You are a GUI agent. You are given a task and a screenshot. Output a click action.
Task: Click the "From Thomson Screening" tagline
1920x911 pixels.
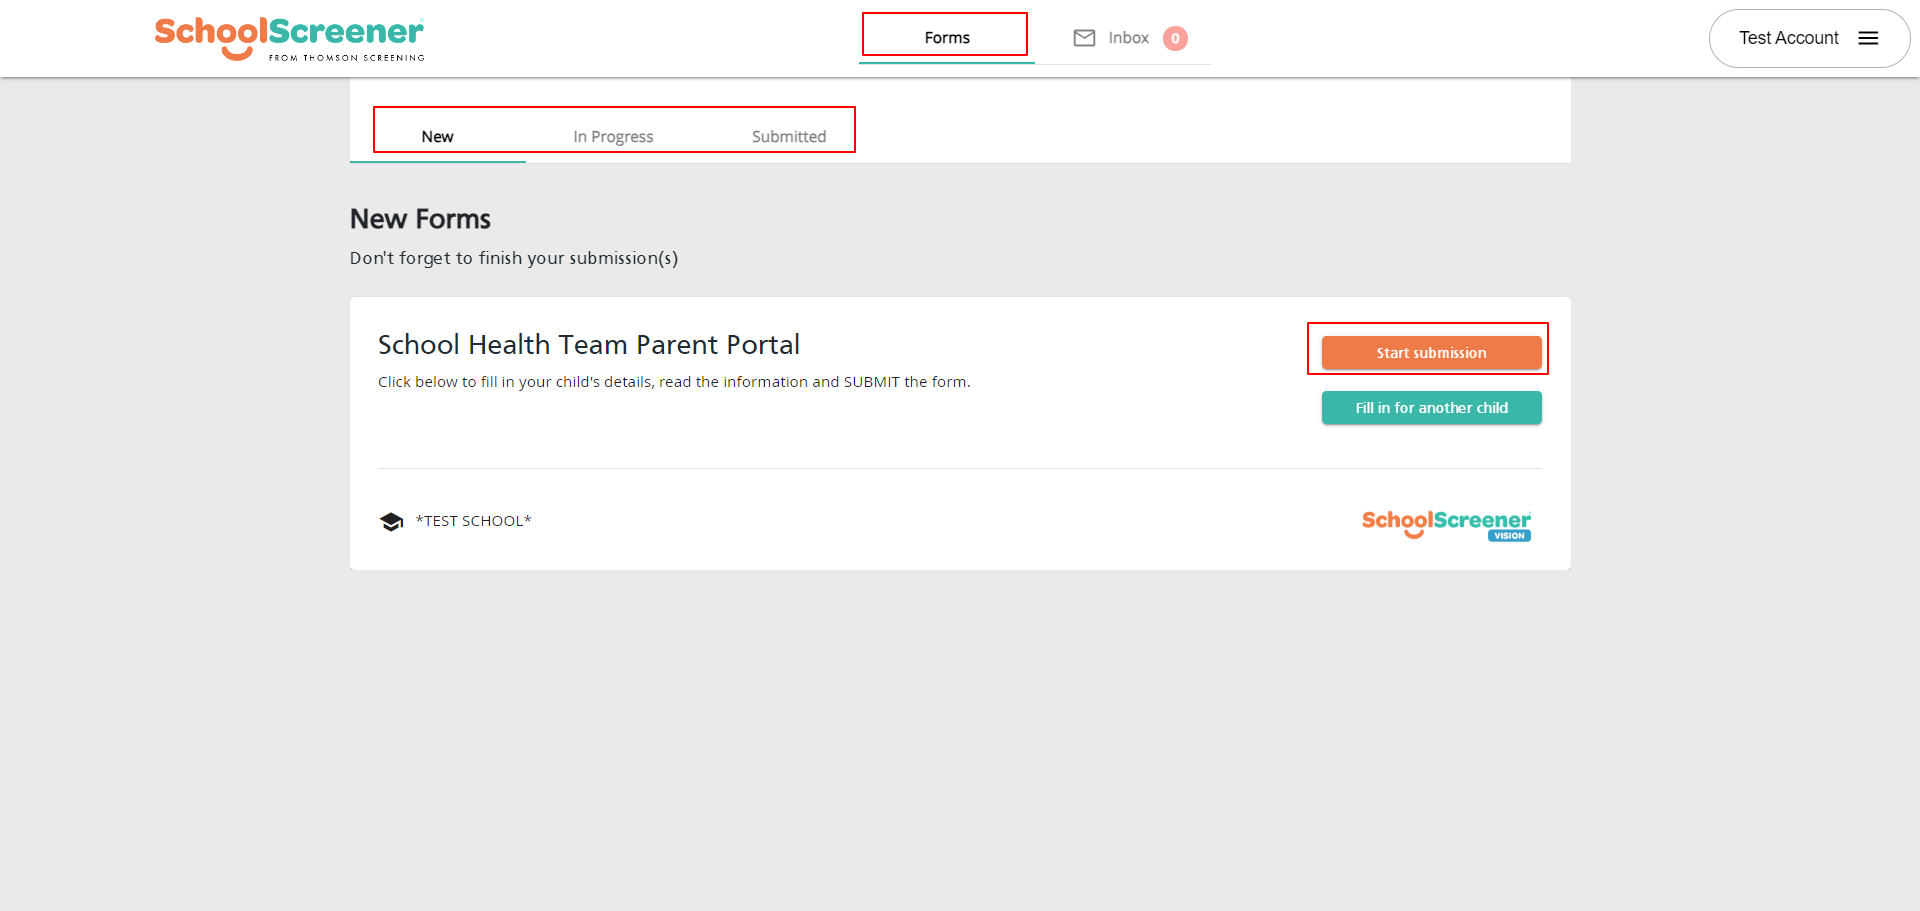coord(346,58)
